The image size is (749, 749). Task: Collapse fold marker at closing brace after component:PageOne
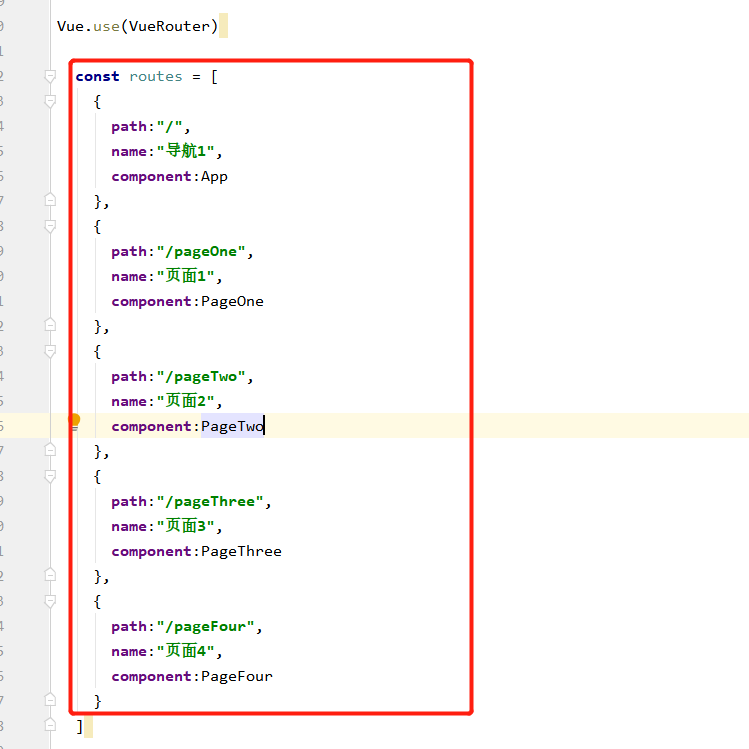click(50, 325)
